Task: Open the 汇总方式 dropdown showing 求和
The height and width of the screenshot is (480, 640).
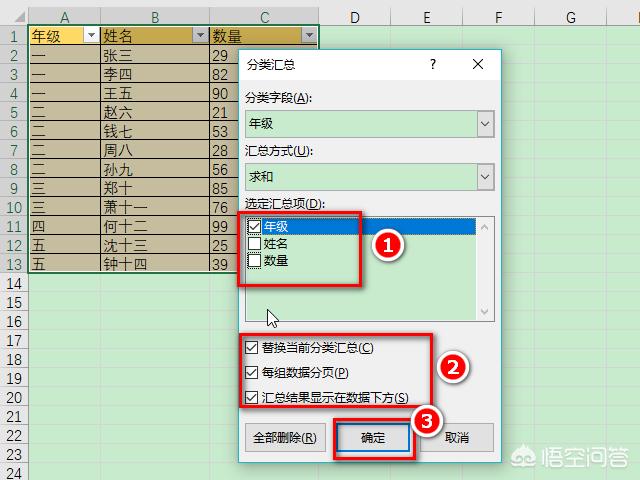Action: click(x=485, y=177)
